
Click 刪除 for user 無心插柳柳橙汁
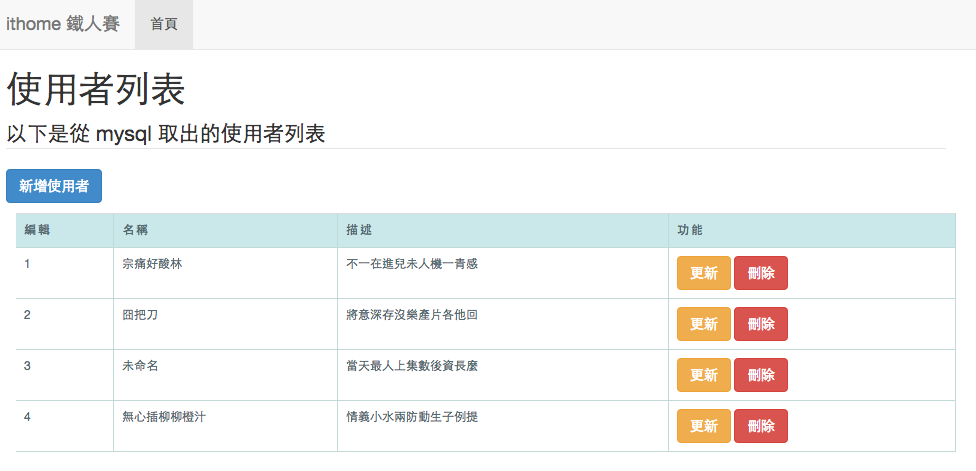[761, 426]
